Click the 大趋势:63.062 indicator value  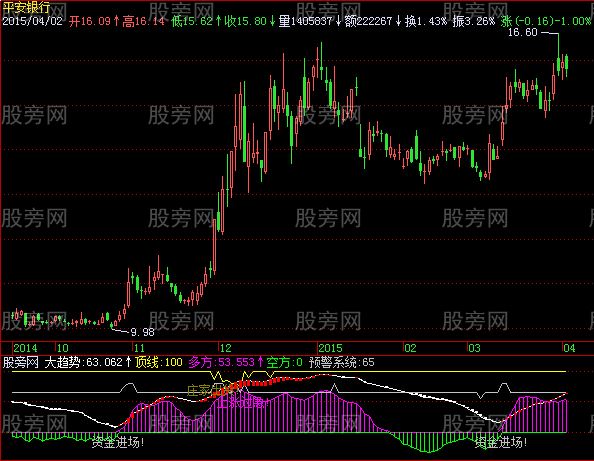point(84,363)
